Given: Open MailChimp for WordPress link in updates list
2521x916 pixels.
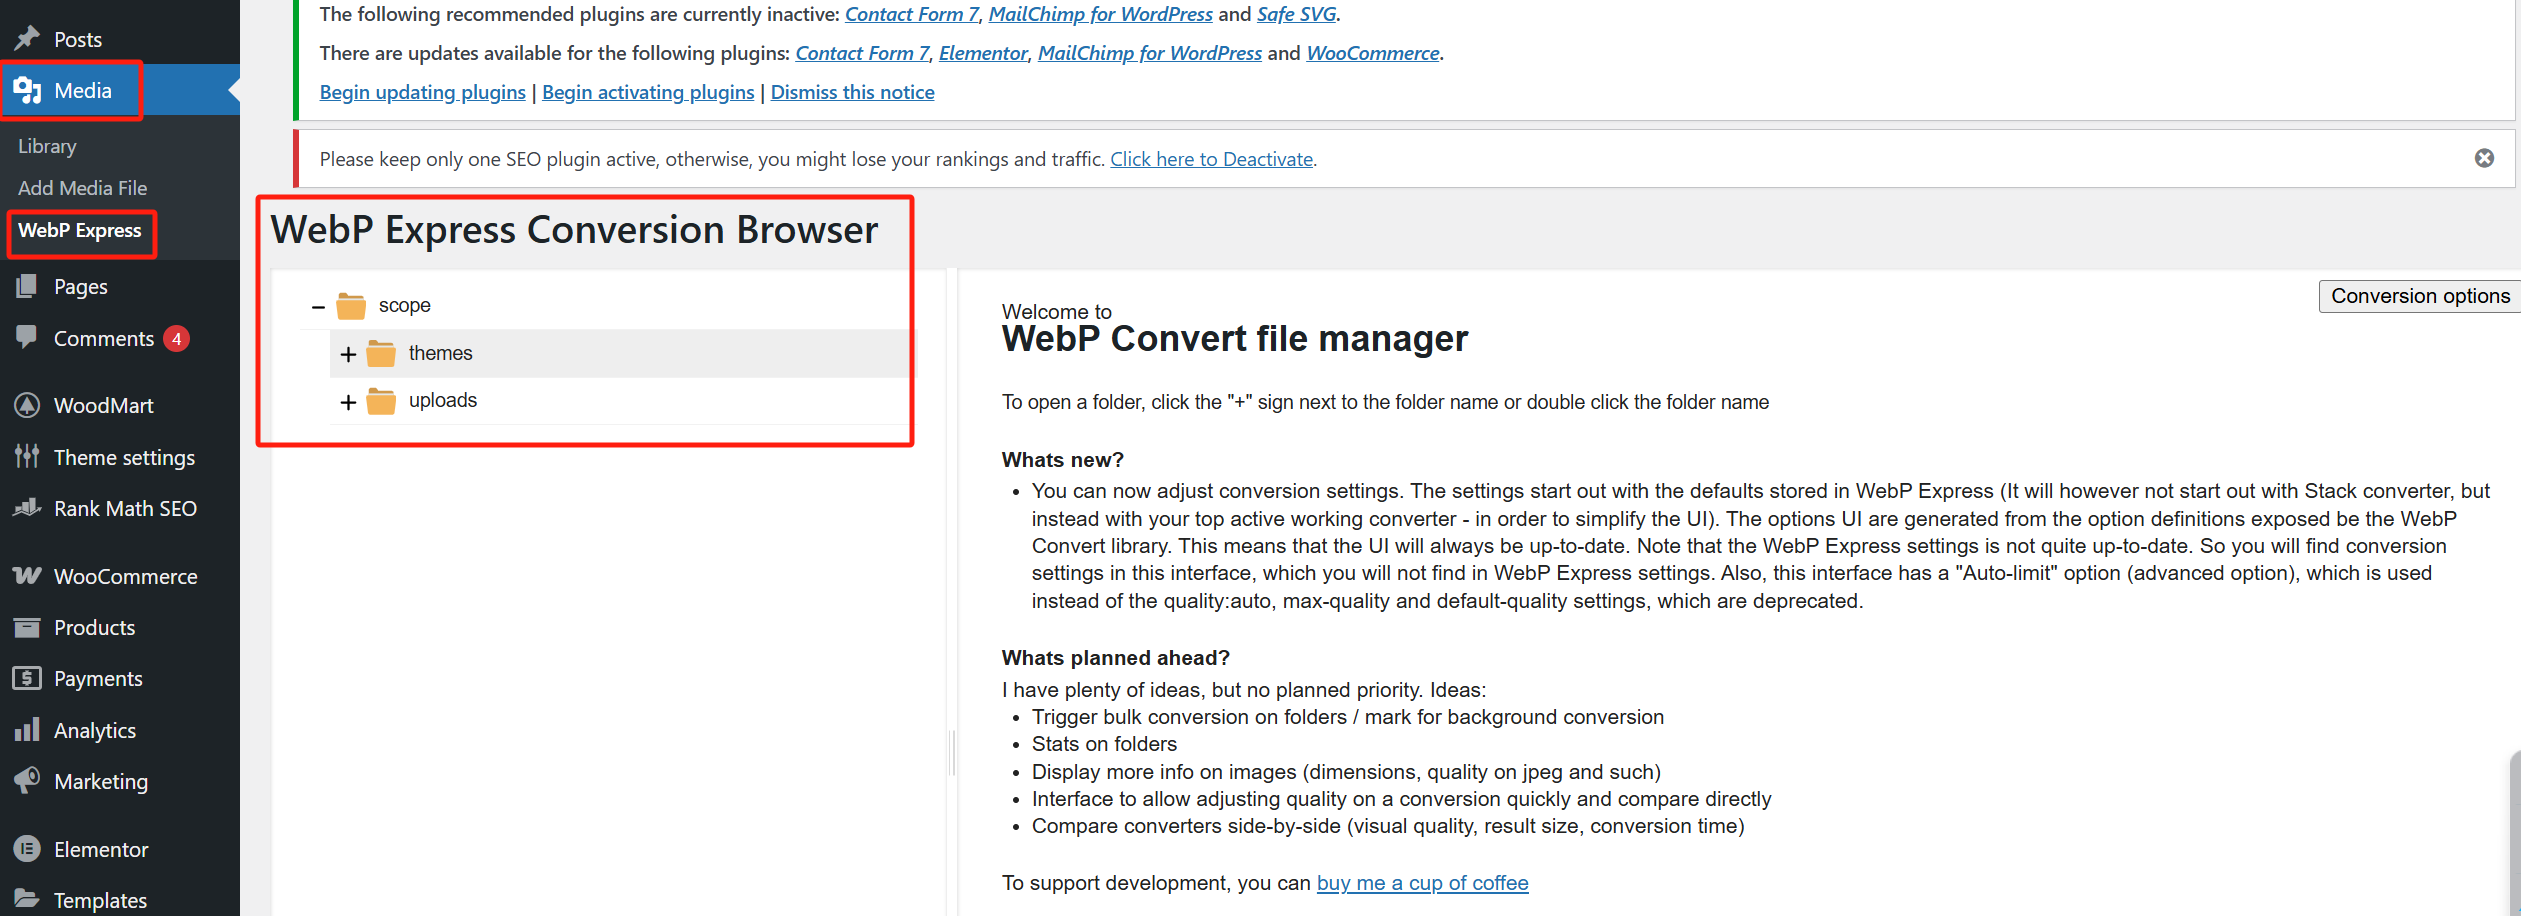Looking at the screenshot, I should tap(1150, 53).
